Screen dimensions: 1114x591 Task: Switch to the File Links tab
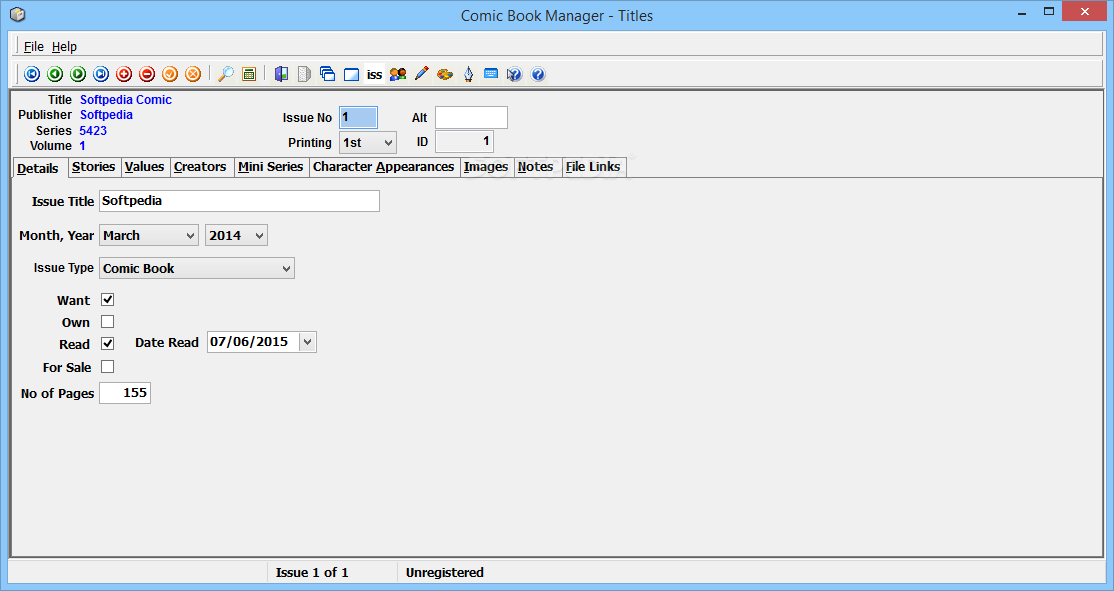[593, 167]
